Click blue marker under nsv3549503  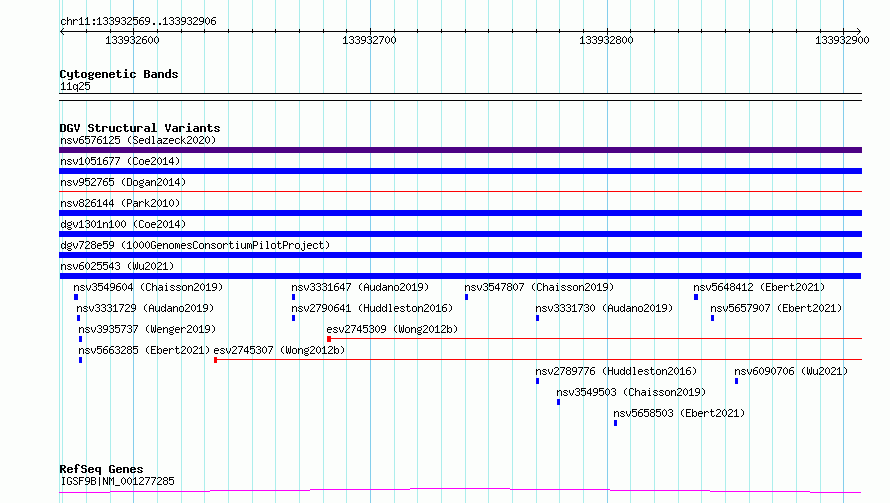[559, 402]
